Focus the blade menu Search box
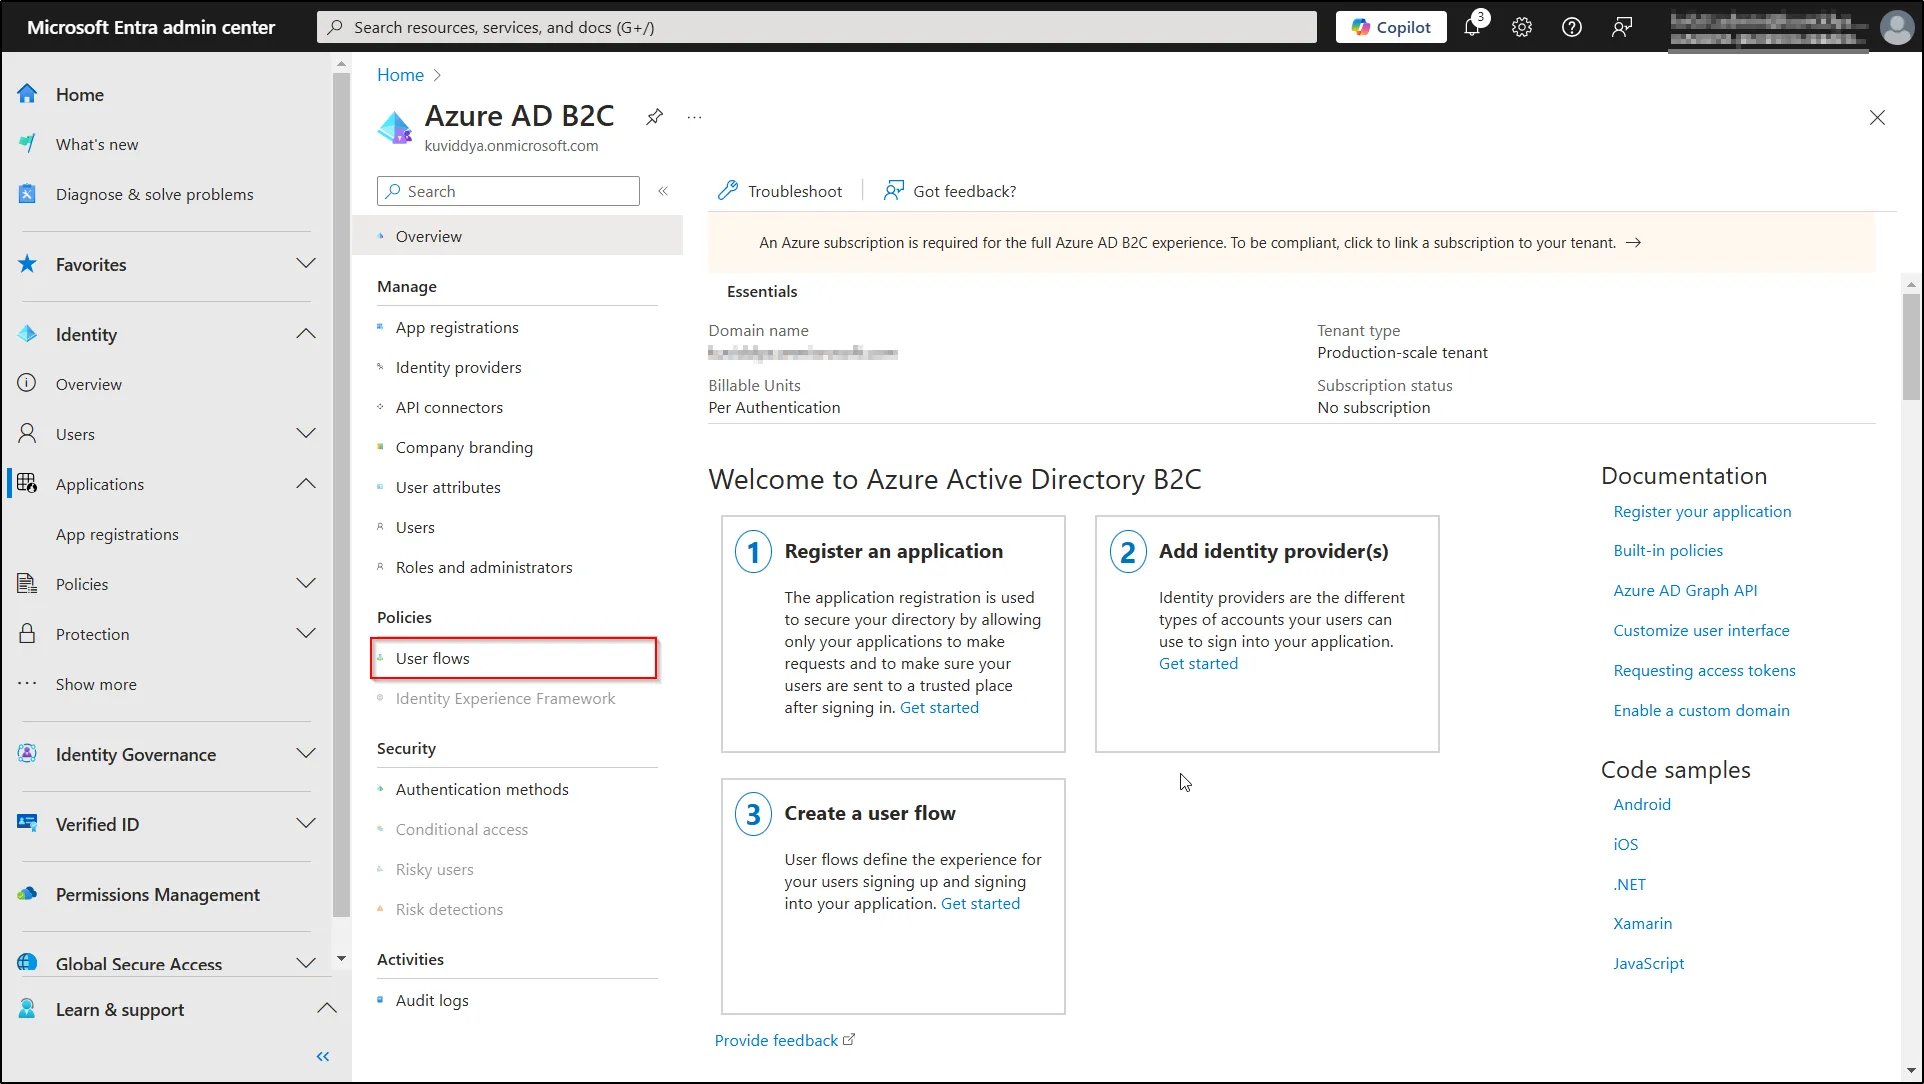The image size is (1924, 1084). pyautogui.click(x=508, y=191)
